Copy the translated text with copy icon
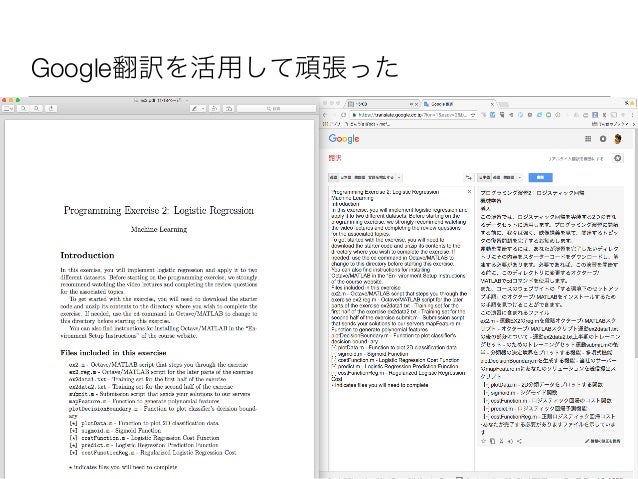The height and width of the screenshot is (479, 638). coord(492,441)
